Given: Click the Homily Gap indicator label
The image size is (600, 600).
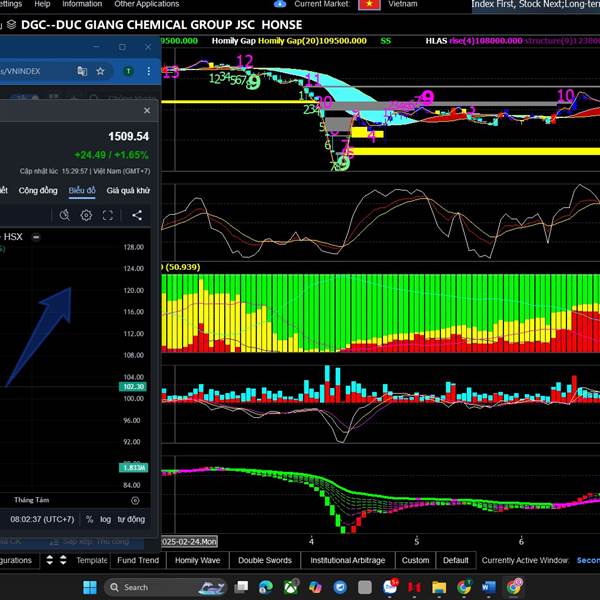Looking at the screenshot, I should pos(233,41).
